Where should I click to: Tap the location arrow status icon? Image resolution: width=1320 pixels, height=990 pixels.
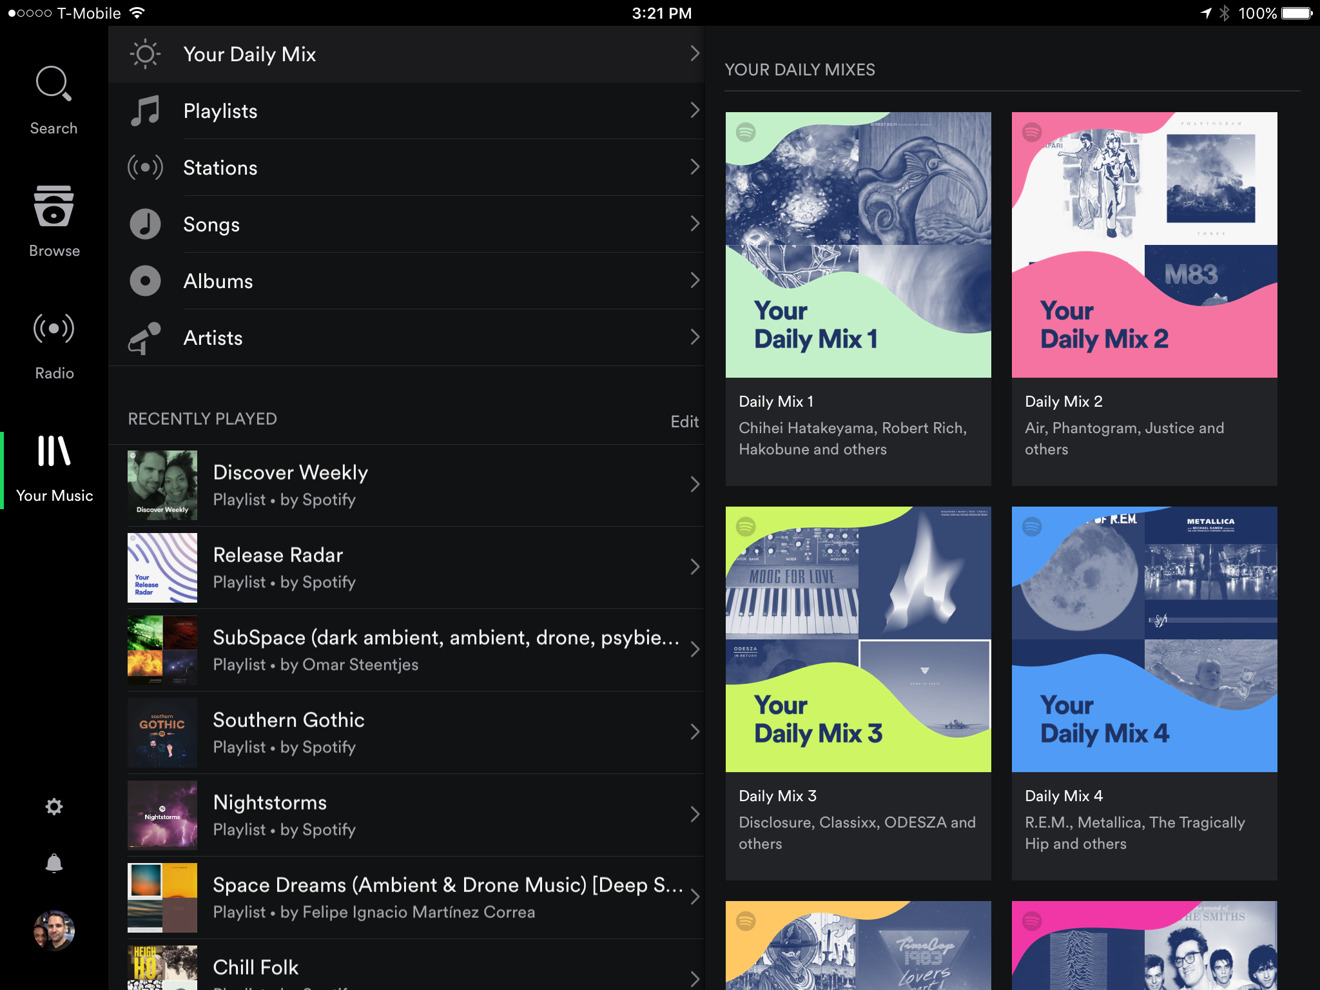[x=1206, y=13]
